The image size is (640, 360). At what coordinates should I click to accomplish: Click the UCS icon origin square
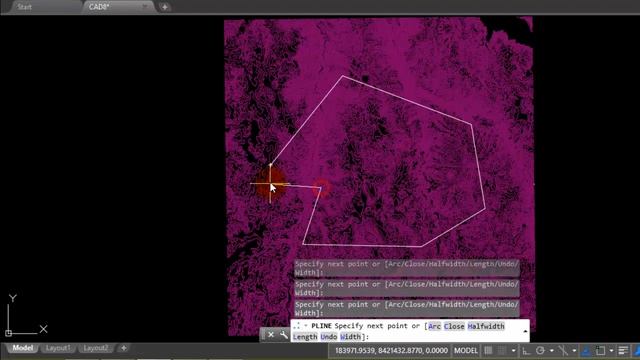[x=9, y=333]
